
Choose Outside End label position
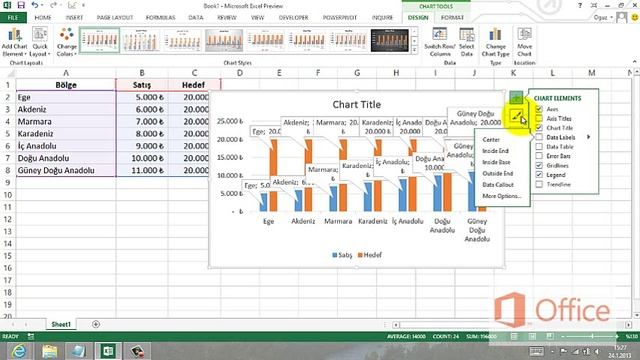(498, 173)
